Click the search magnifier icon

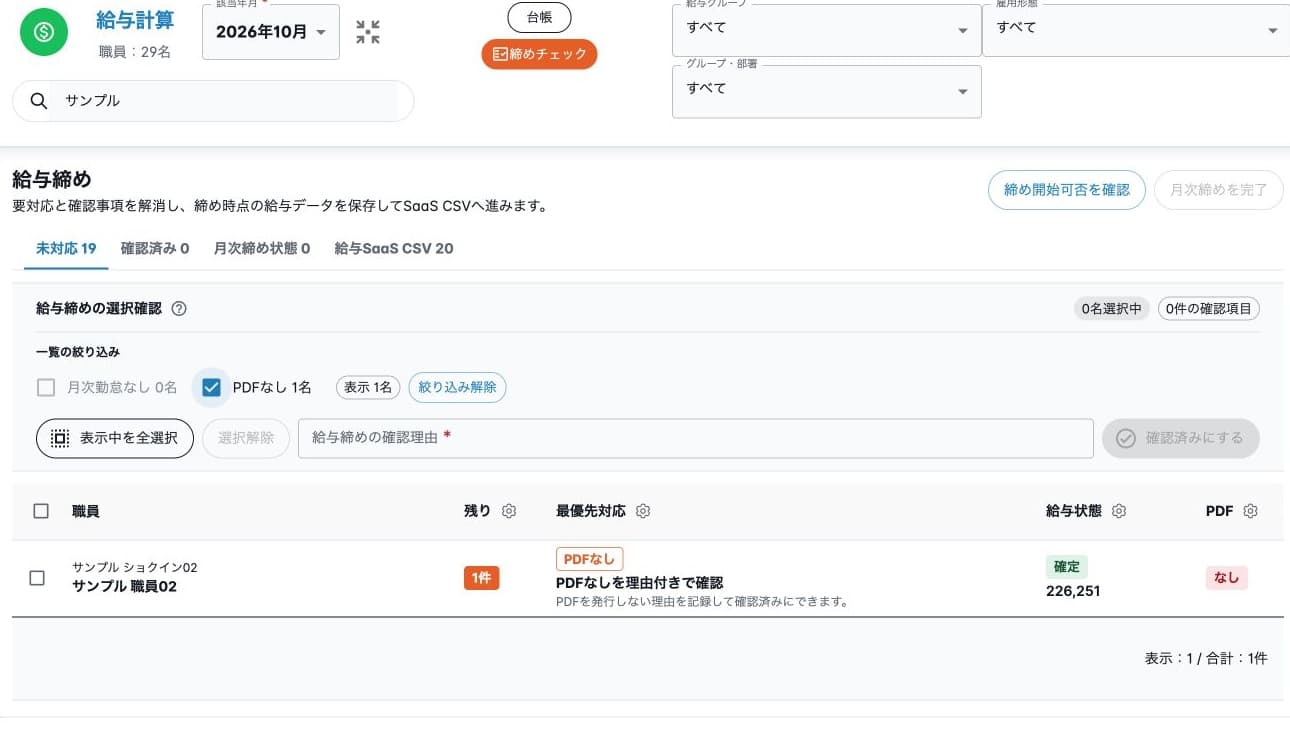(39, 101)
